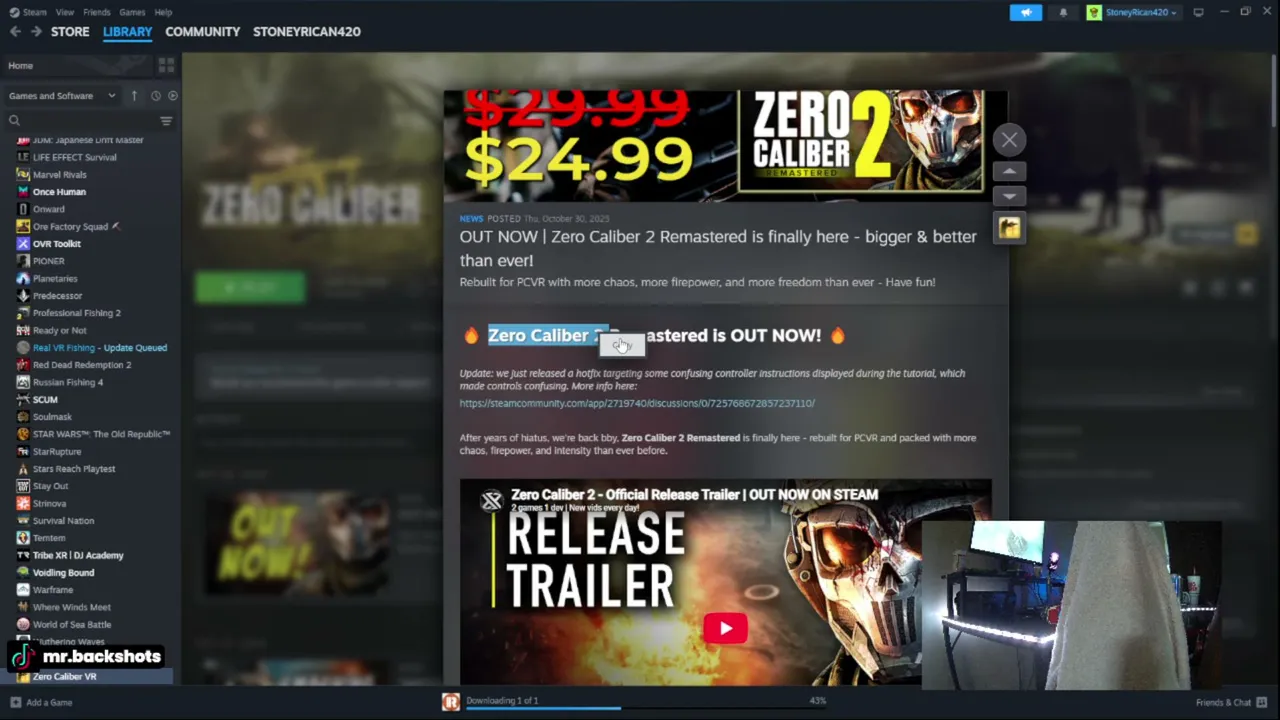Click the game icon below news arrows
The width and height of the screenshot is (1280, 720).
pyautogui.click(x=1009, y=229)
